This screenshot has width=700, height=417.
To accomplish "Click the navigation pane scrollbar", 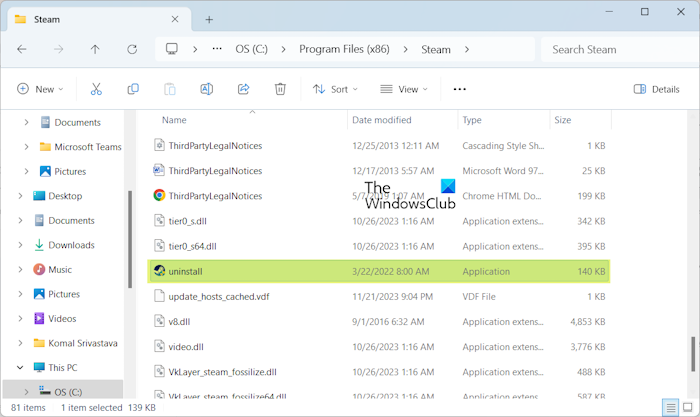I will [x=130, y=239].
